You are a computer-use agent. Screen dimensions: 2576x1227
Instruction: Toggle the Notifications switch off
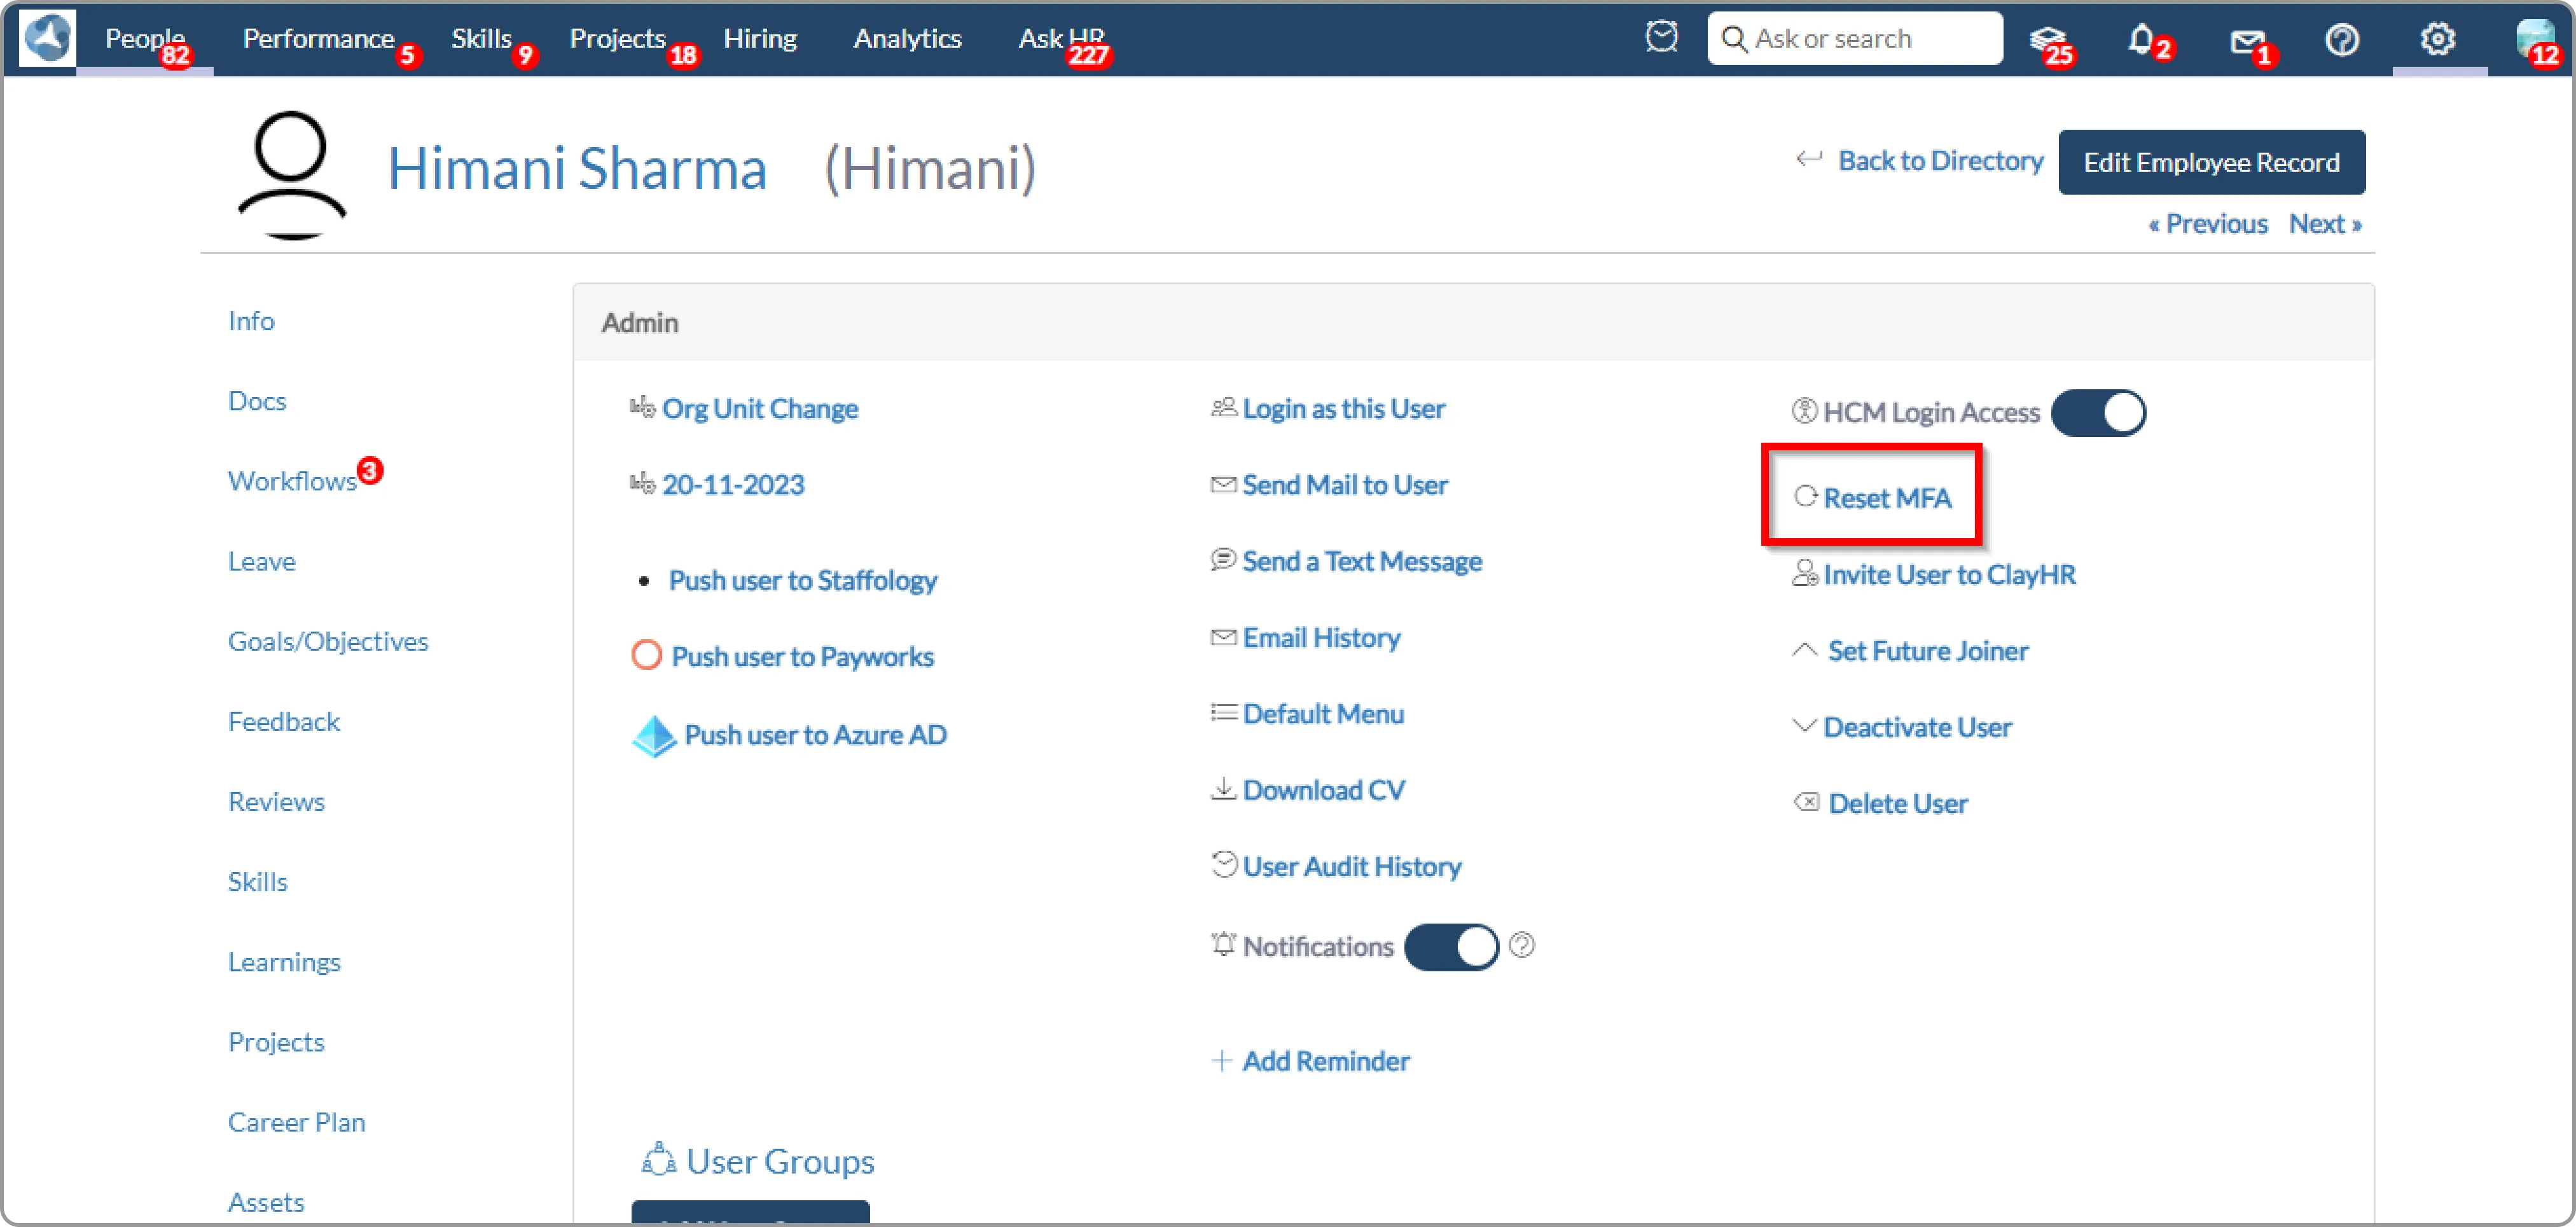[1451, 947]
